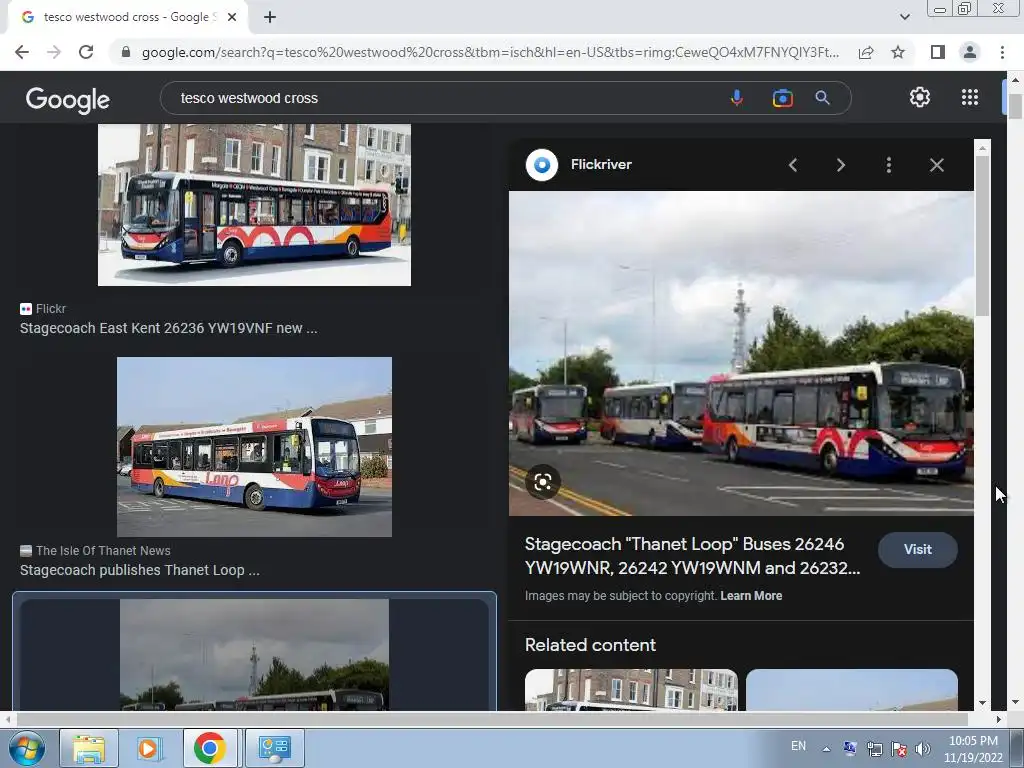This screenshot has height=768, width=1024.
Task: Click the Visit button
Action: [918, 549]
